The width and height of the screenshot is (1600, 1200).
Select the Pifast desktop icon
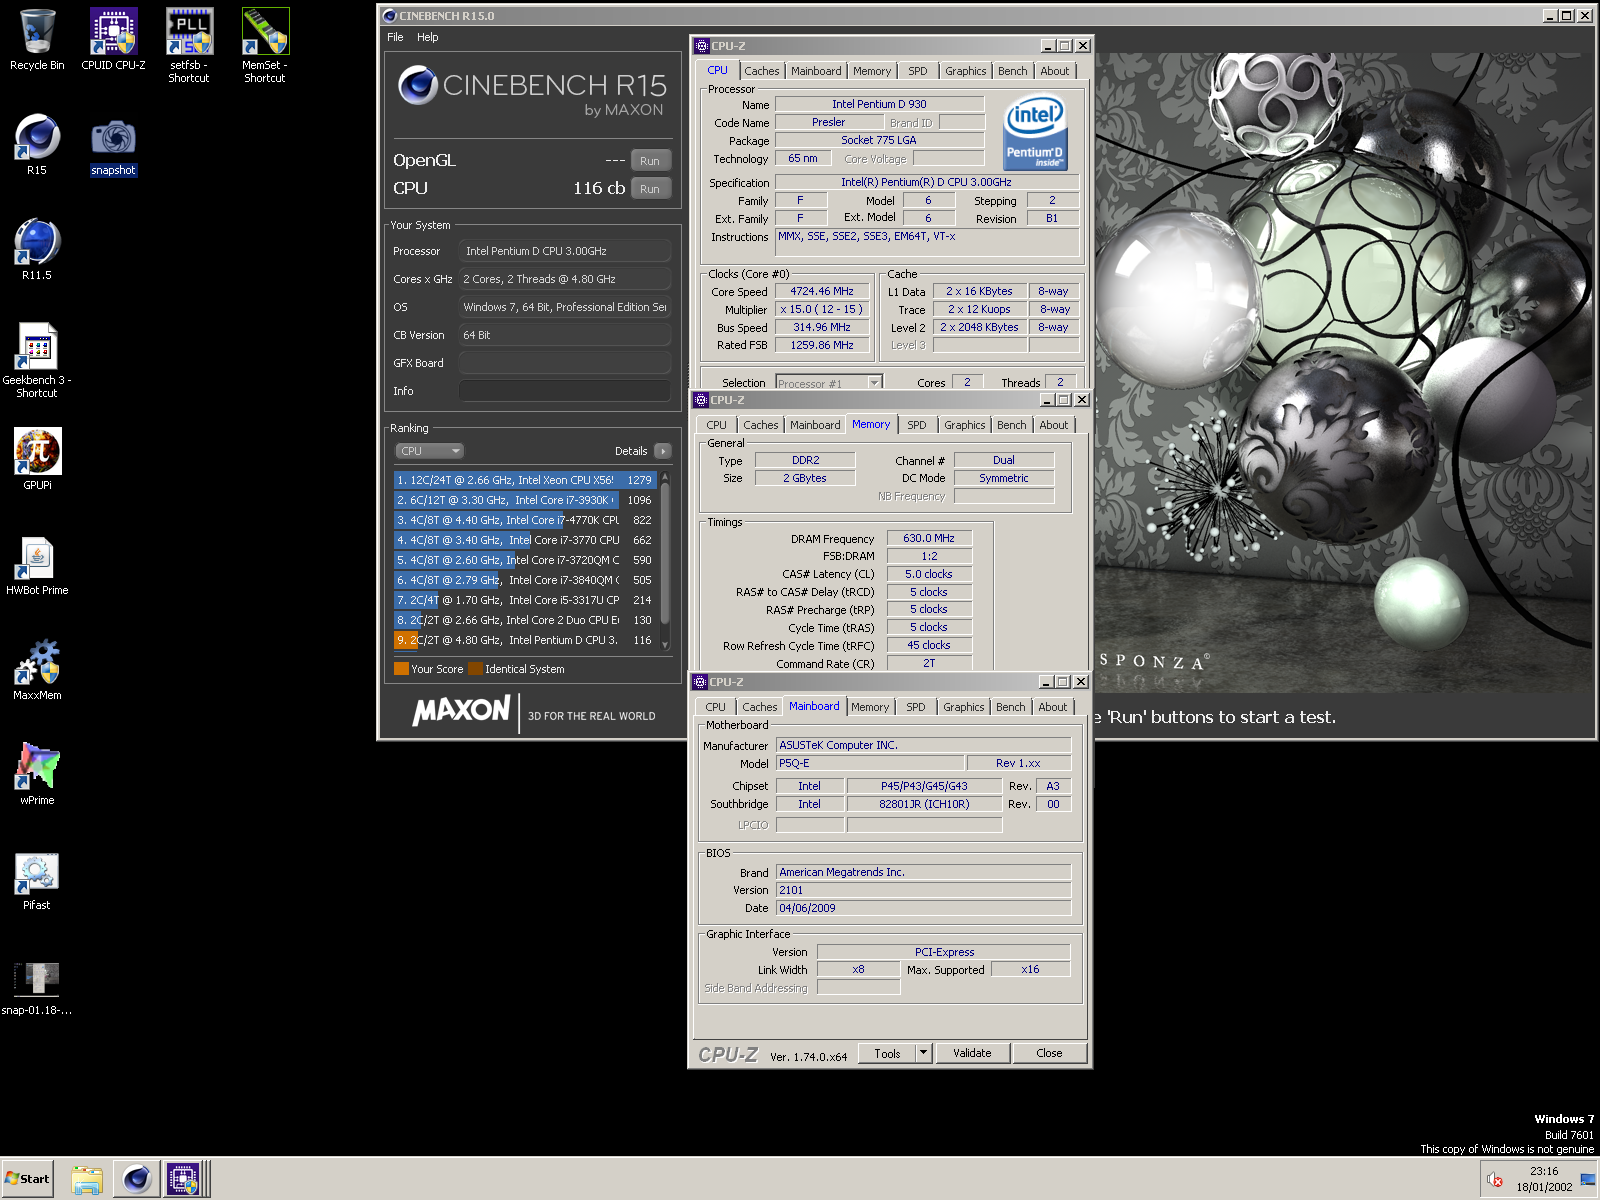tap(37, 880)
